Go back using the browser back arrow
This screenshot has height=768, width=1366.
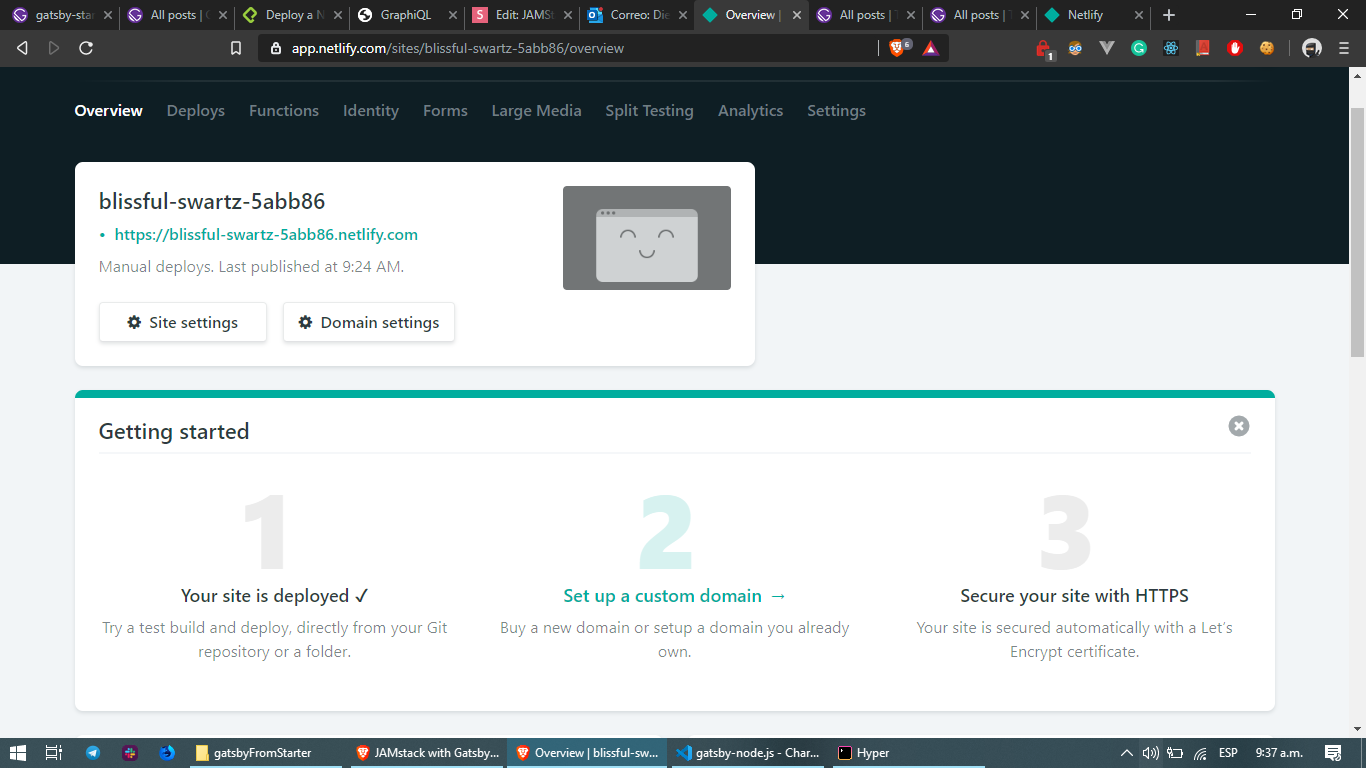(x=22, y=48)
